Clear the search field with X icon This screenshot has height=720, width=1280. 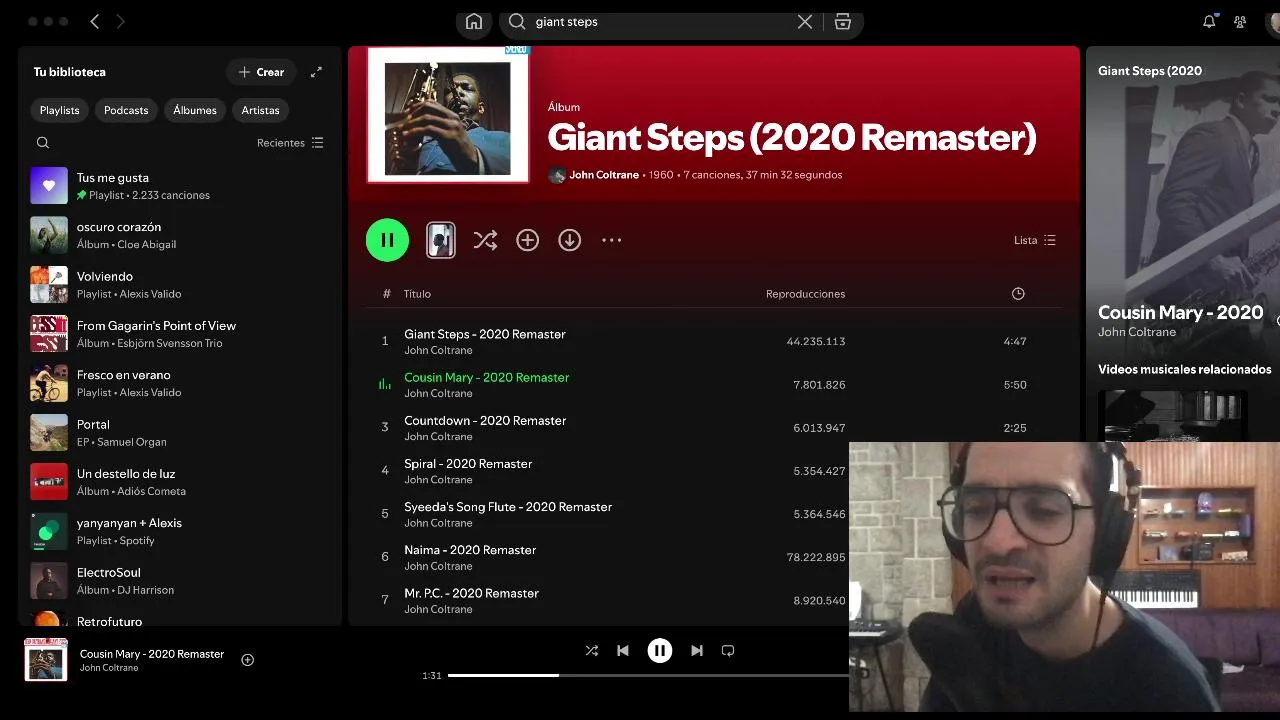[x=804, y=22]
